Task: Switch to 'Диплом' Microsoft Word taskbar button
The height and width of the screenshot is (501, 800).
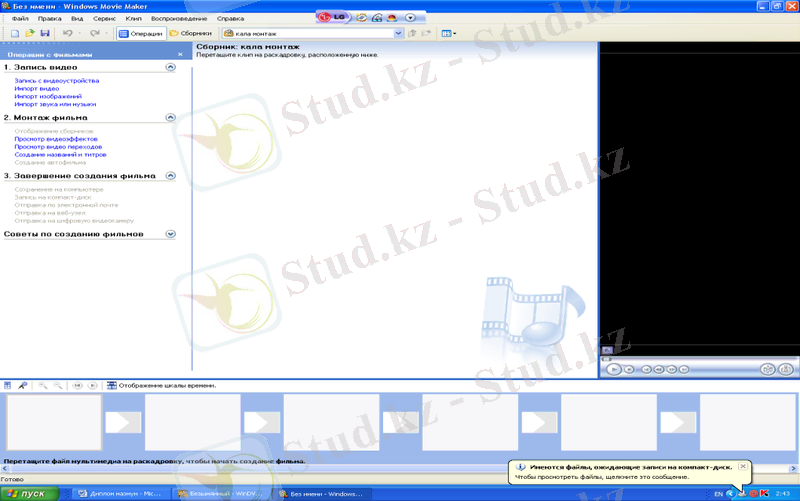Action: pyautogui.click(x=120, y=493)
